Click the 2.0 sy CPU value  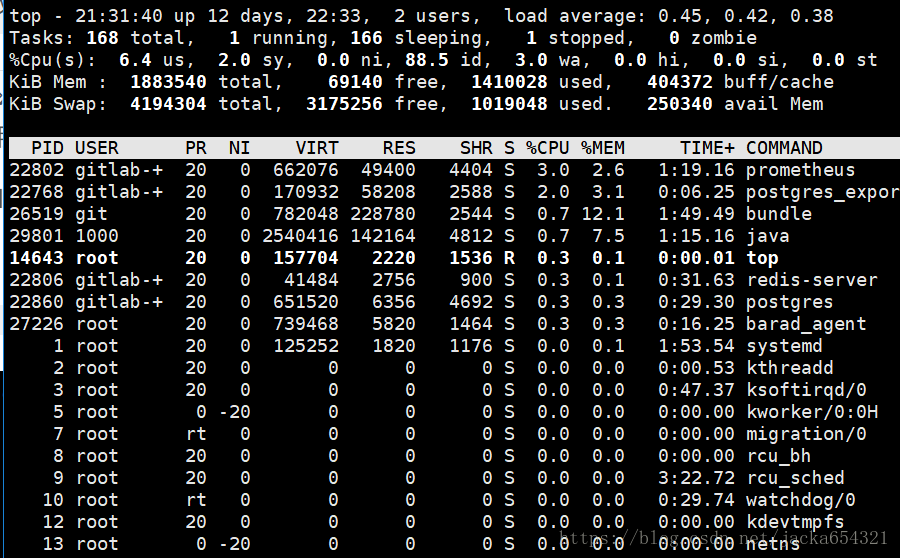(x=234, y=60)
